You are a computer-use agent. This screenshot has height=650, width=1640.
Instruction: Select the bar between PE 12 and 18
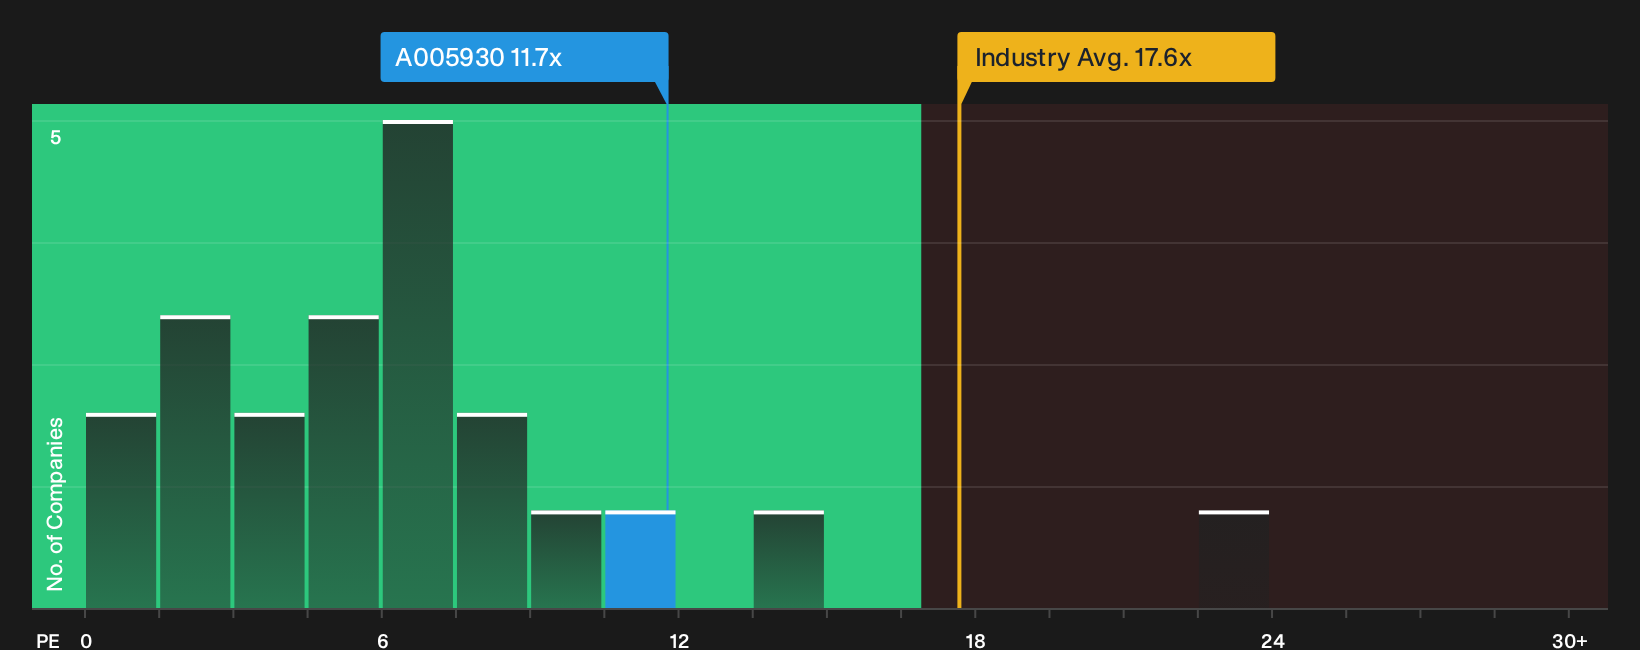pyautogui.click(x=789, y=559)
